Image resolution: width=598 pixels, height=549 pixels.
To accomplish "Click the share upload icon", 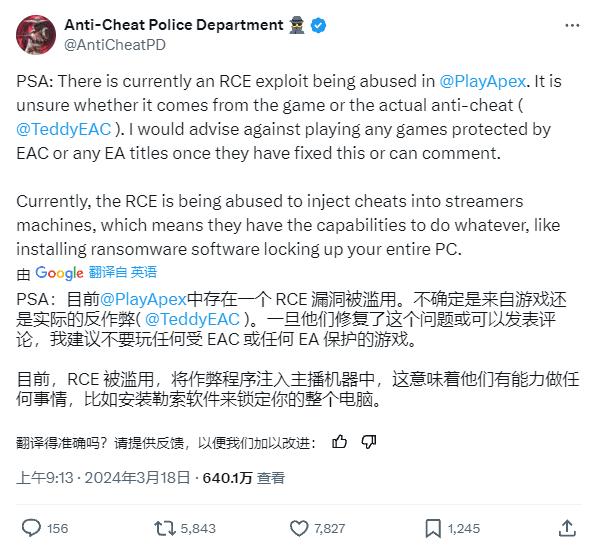I will (567, 528).
